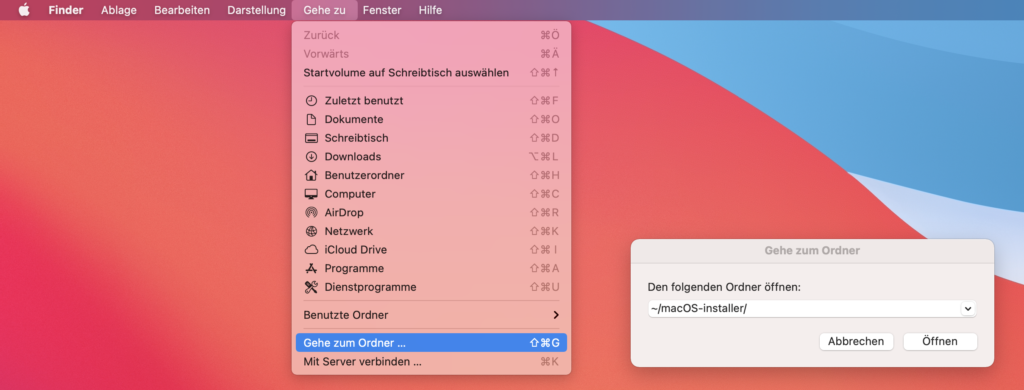Image resolution: width=1024 pixels, height=390 pixels.
Task: Click the download arrow icon beside Downloads
Action: 311,157
